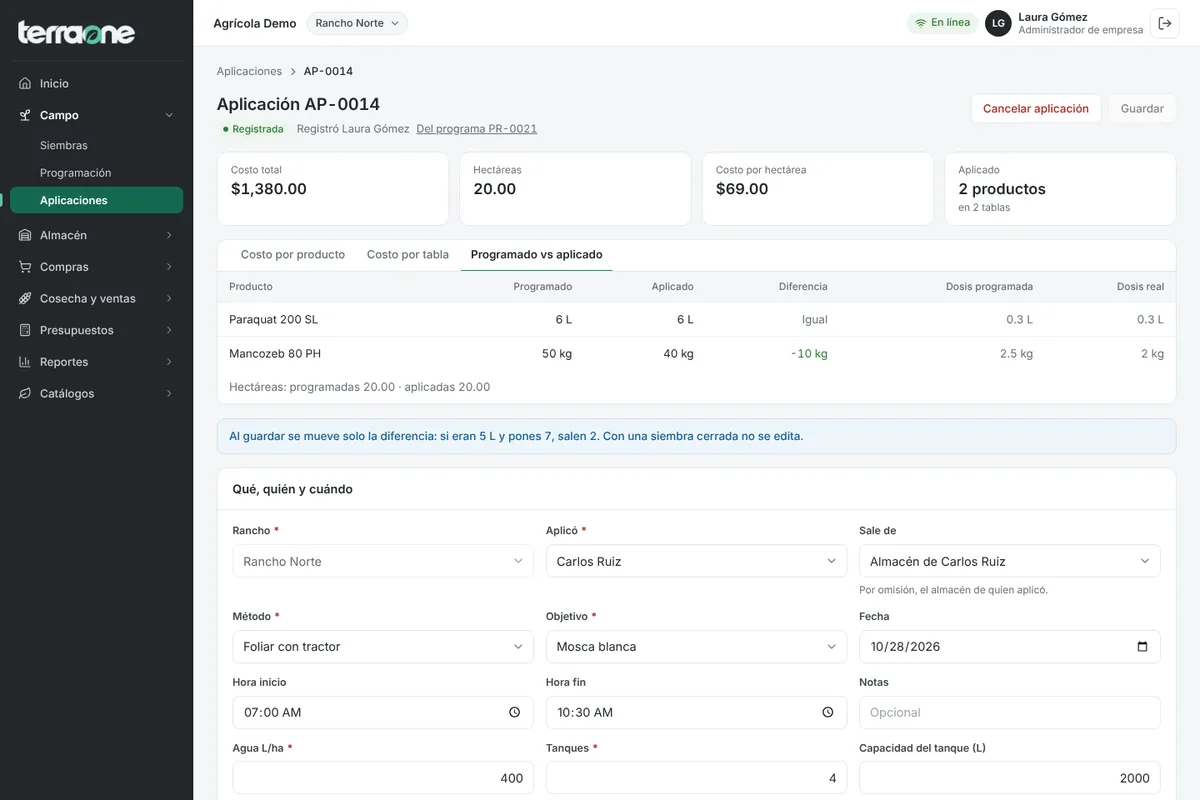Viewport: 1200px width, 800px height.
Task: Click Aplicaciones breadcrumb link
Action: 249,71
